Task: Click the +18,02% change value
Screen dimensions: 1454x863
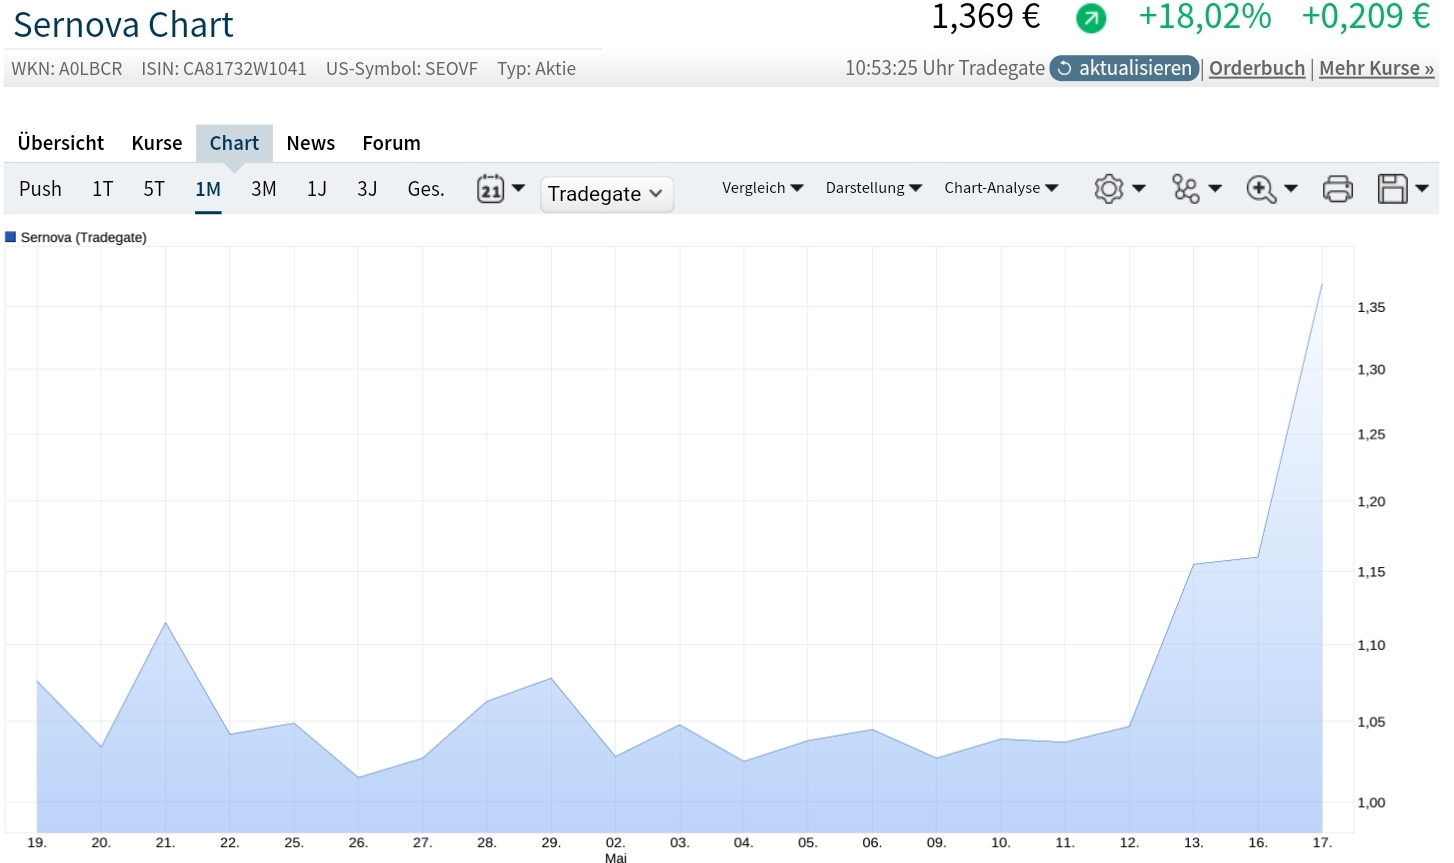Action: [x=1205, y=17]
